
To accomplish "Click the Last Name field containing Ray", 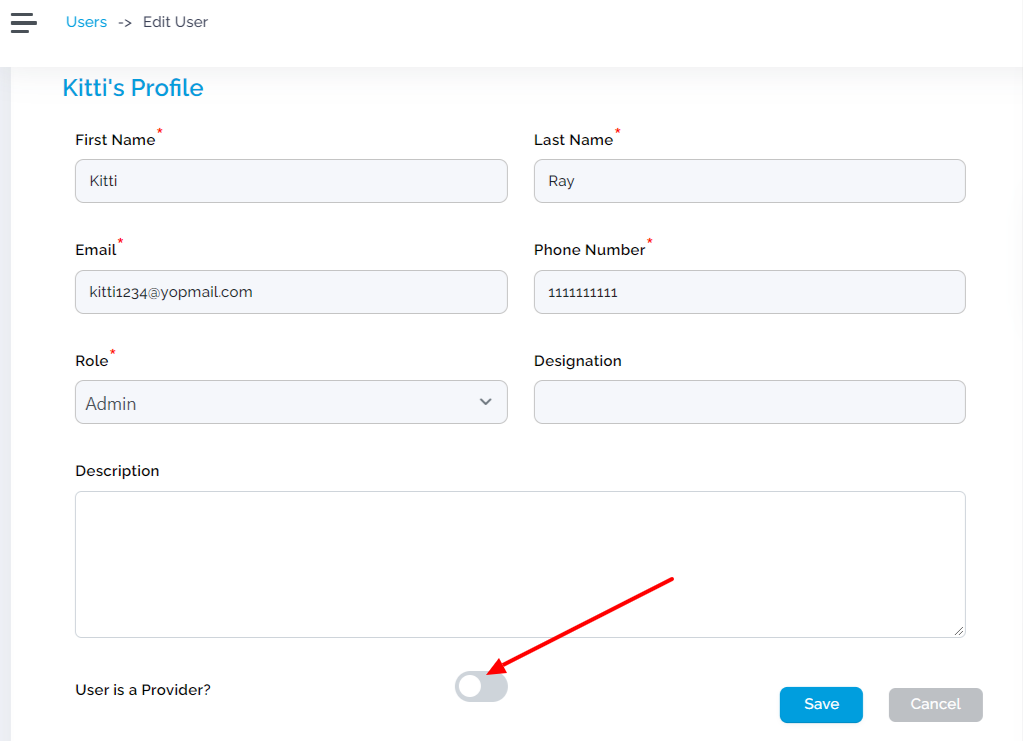I will click(750, 181).
